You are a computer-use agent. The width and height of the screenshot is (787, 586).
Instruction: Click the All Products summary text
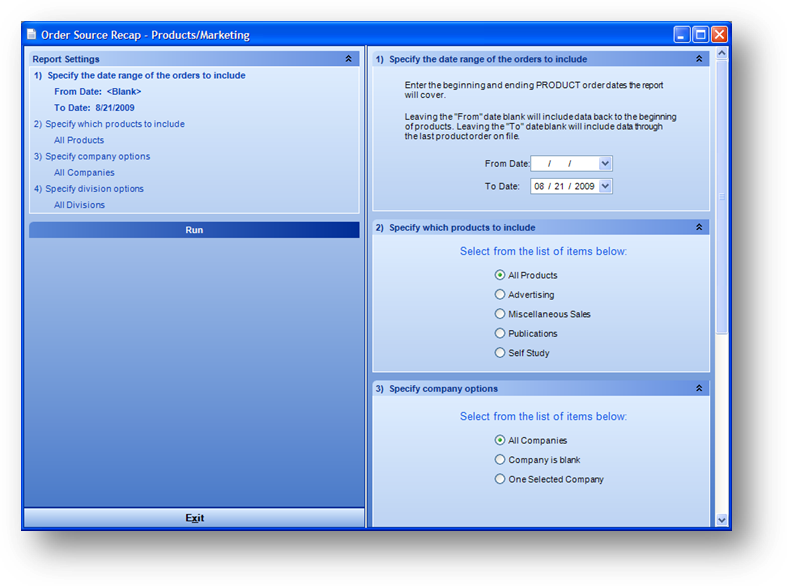point(79,140)
